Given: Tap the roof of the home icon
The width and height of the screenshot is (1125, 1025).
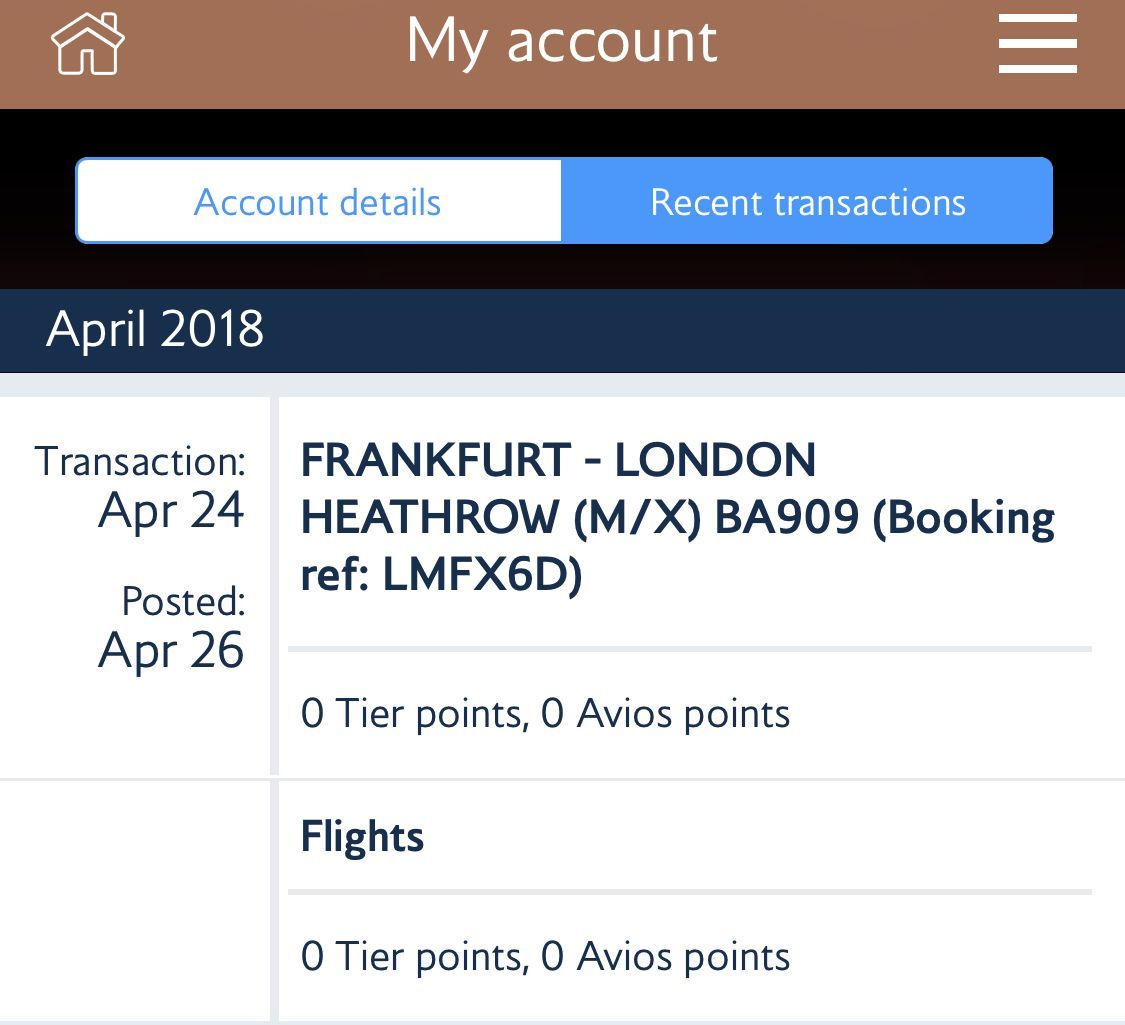Looking at the screenshot, I should pyautogui.click(x=88, y=29).
